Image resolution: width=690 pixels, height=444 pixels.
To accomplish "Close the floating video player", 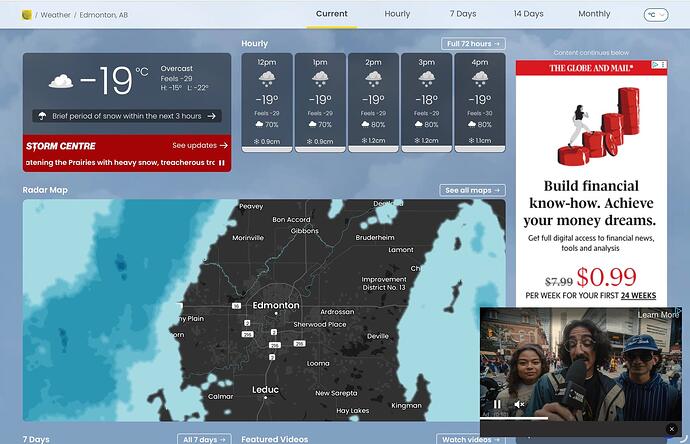I will (671, 429).
